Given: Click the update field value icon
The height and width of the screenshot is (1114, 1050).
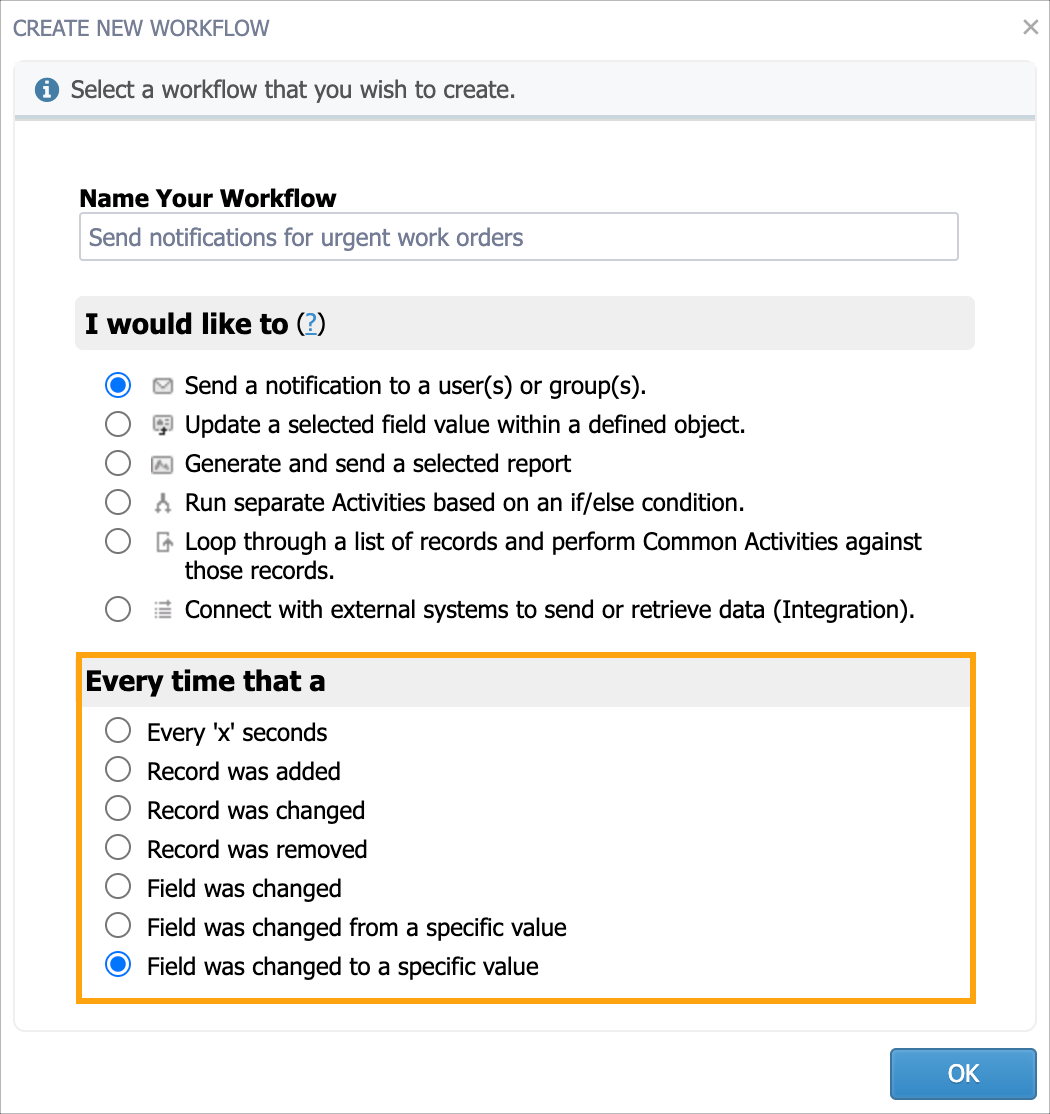Looking at the screenshot, I should click(163, 425).
